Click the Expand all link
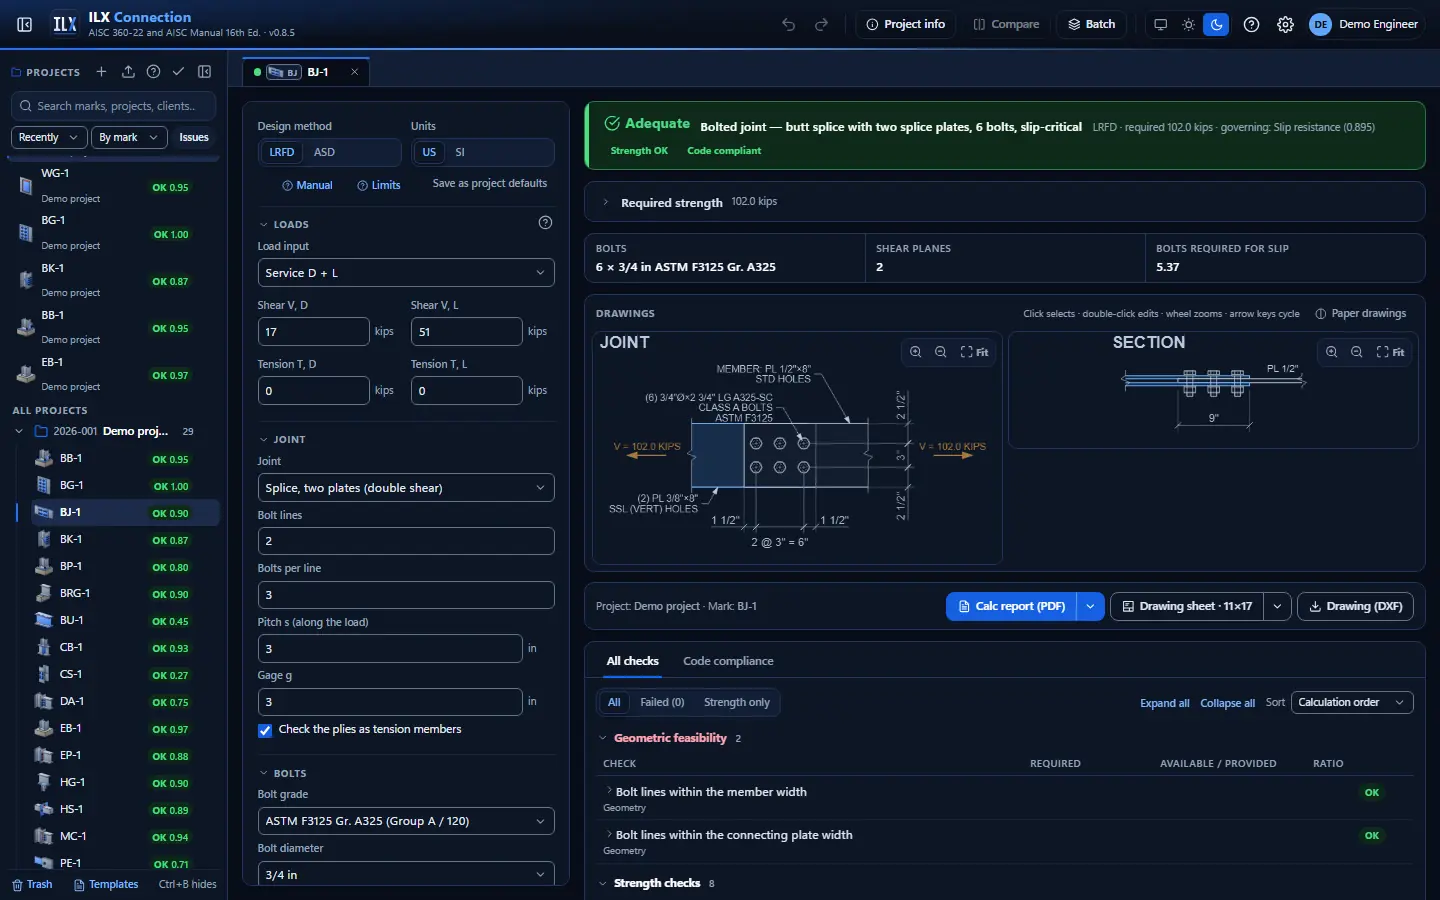The image size is (1440, 900). click(x=1164, y=703)
